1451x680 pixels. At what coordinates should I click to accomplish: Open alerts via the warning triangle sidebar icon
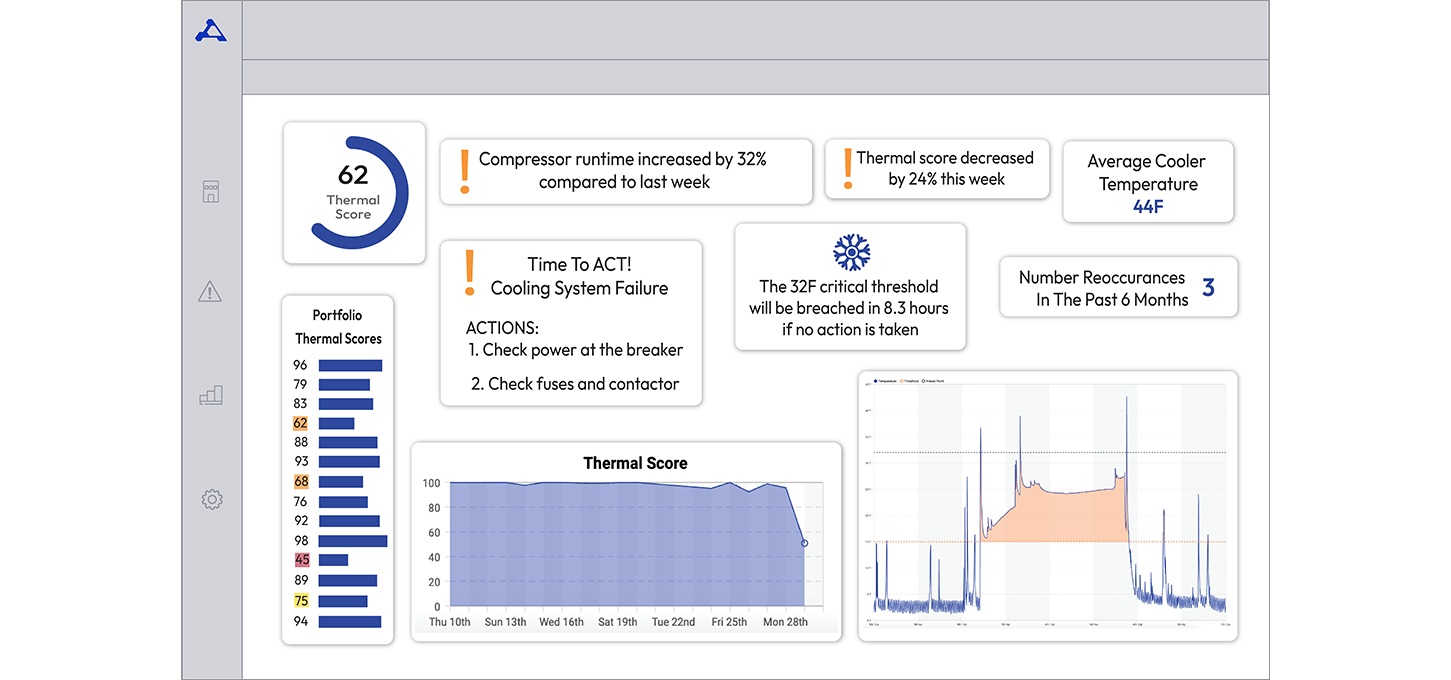tap(210, 292)
